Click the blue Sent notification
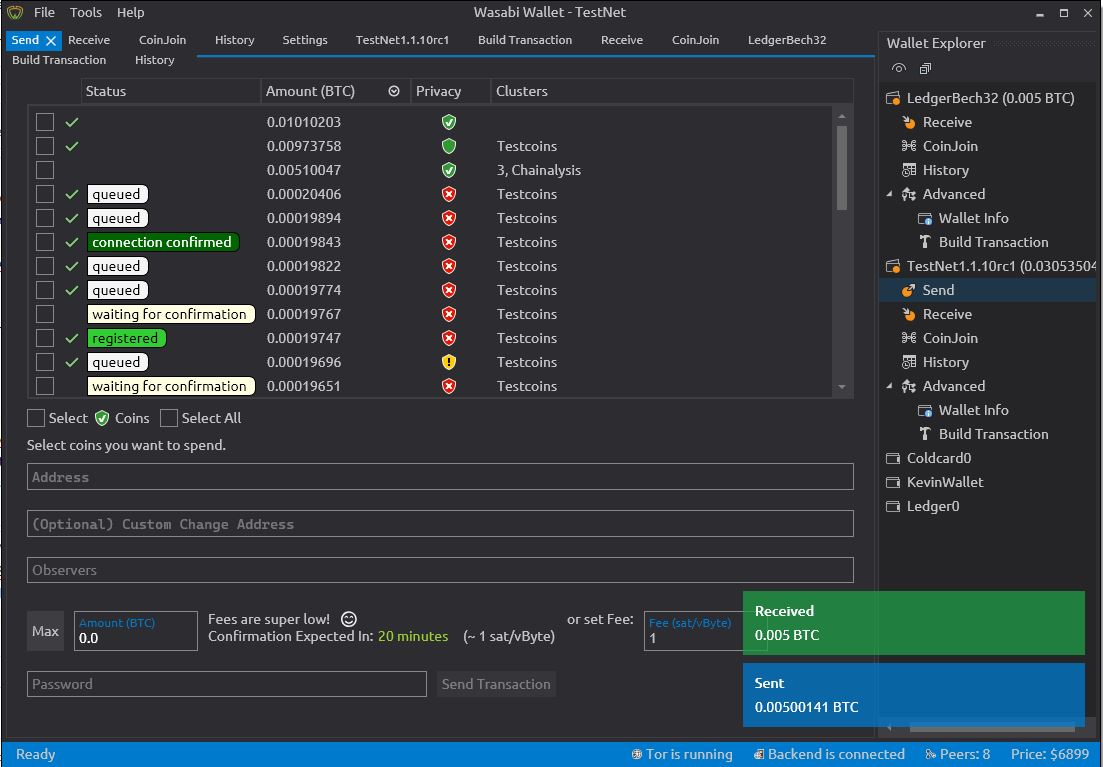The height and width of the screenshot is (767, 1103). [914, 695]
